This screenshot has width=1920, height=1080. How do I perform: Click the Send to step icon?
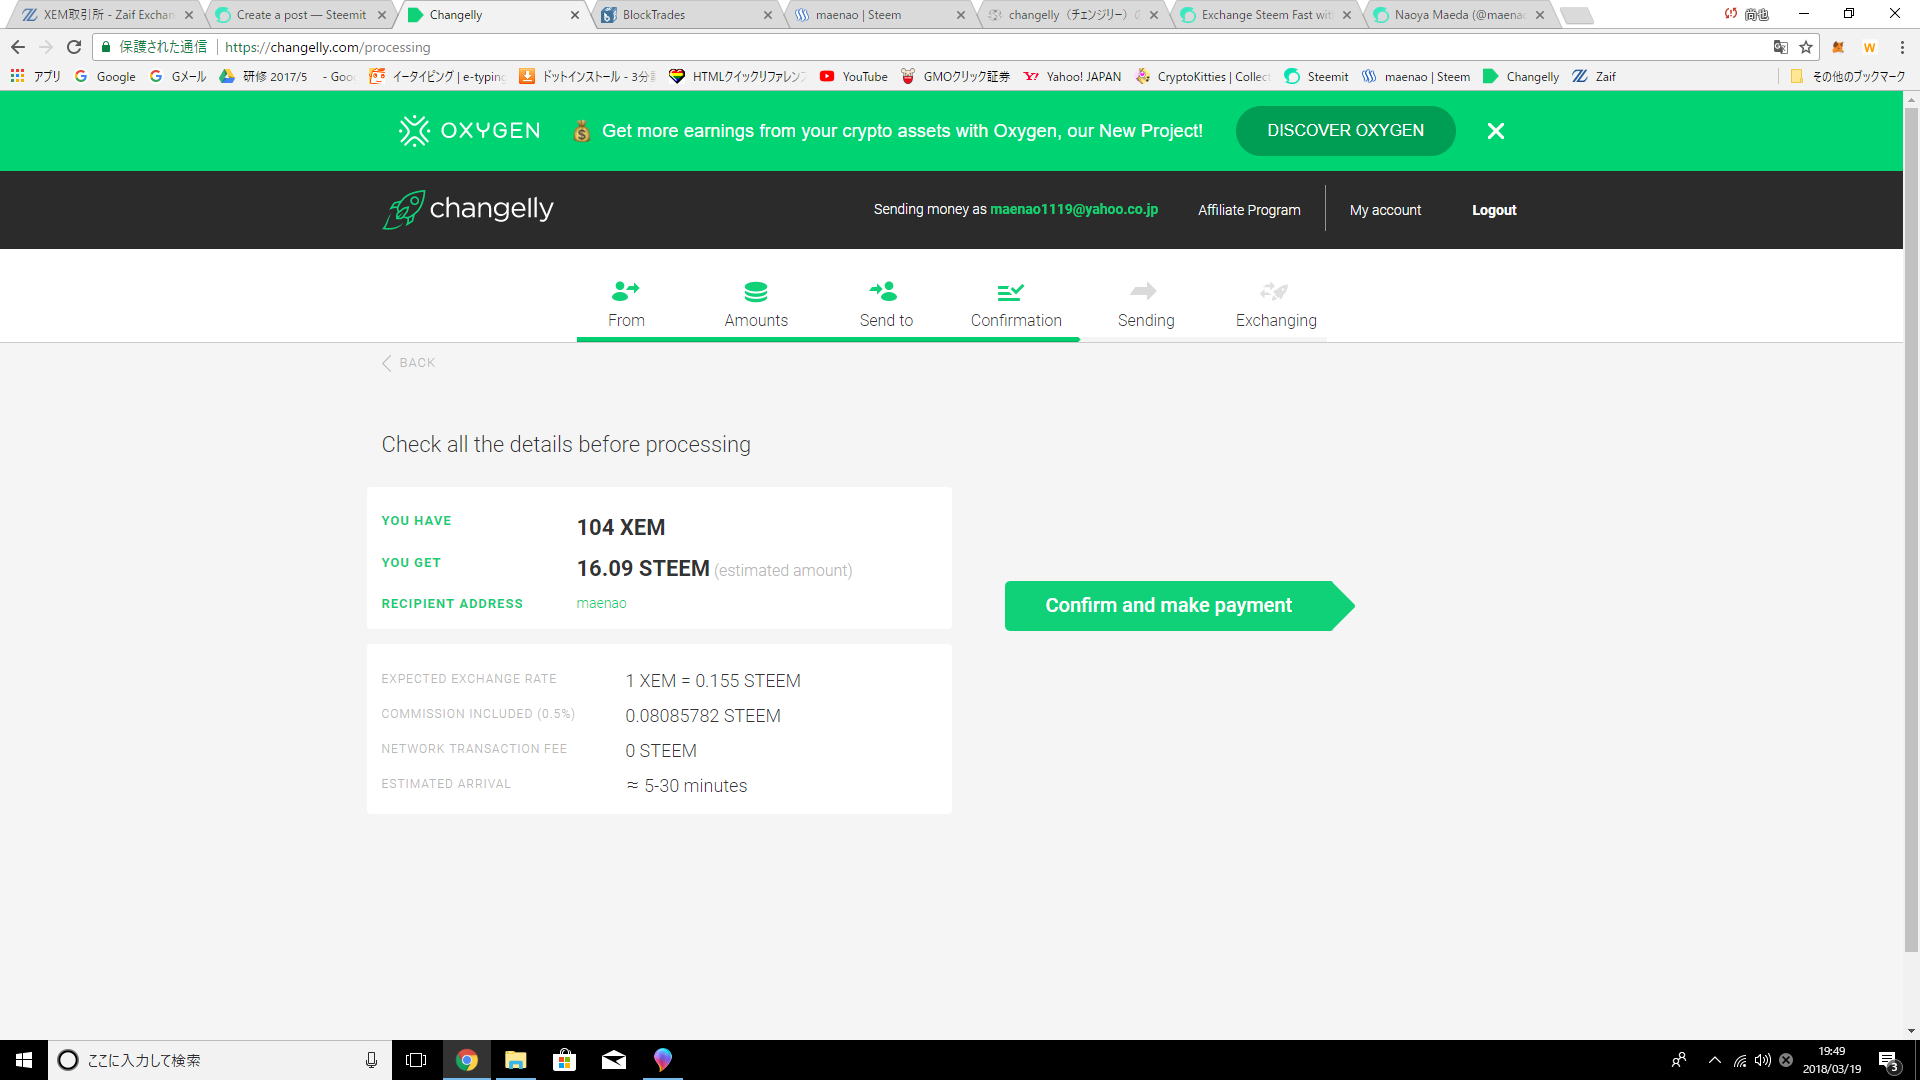[x=884, y=291]
